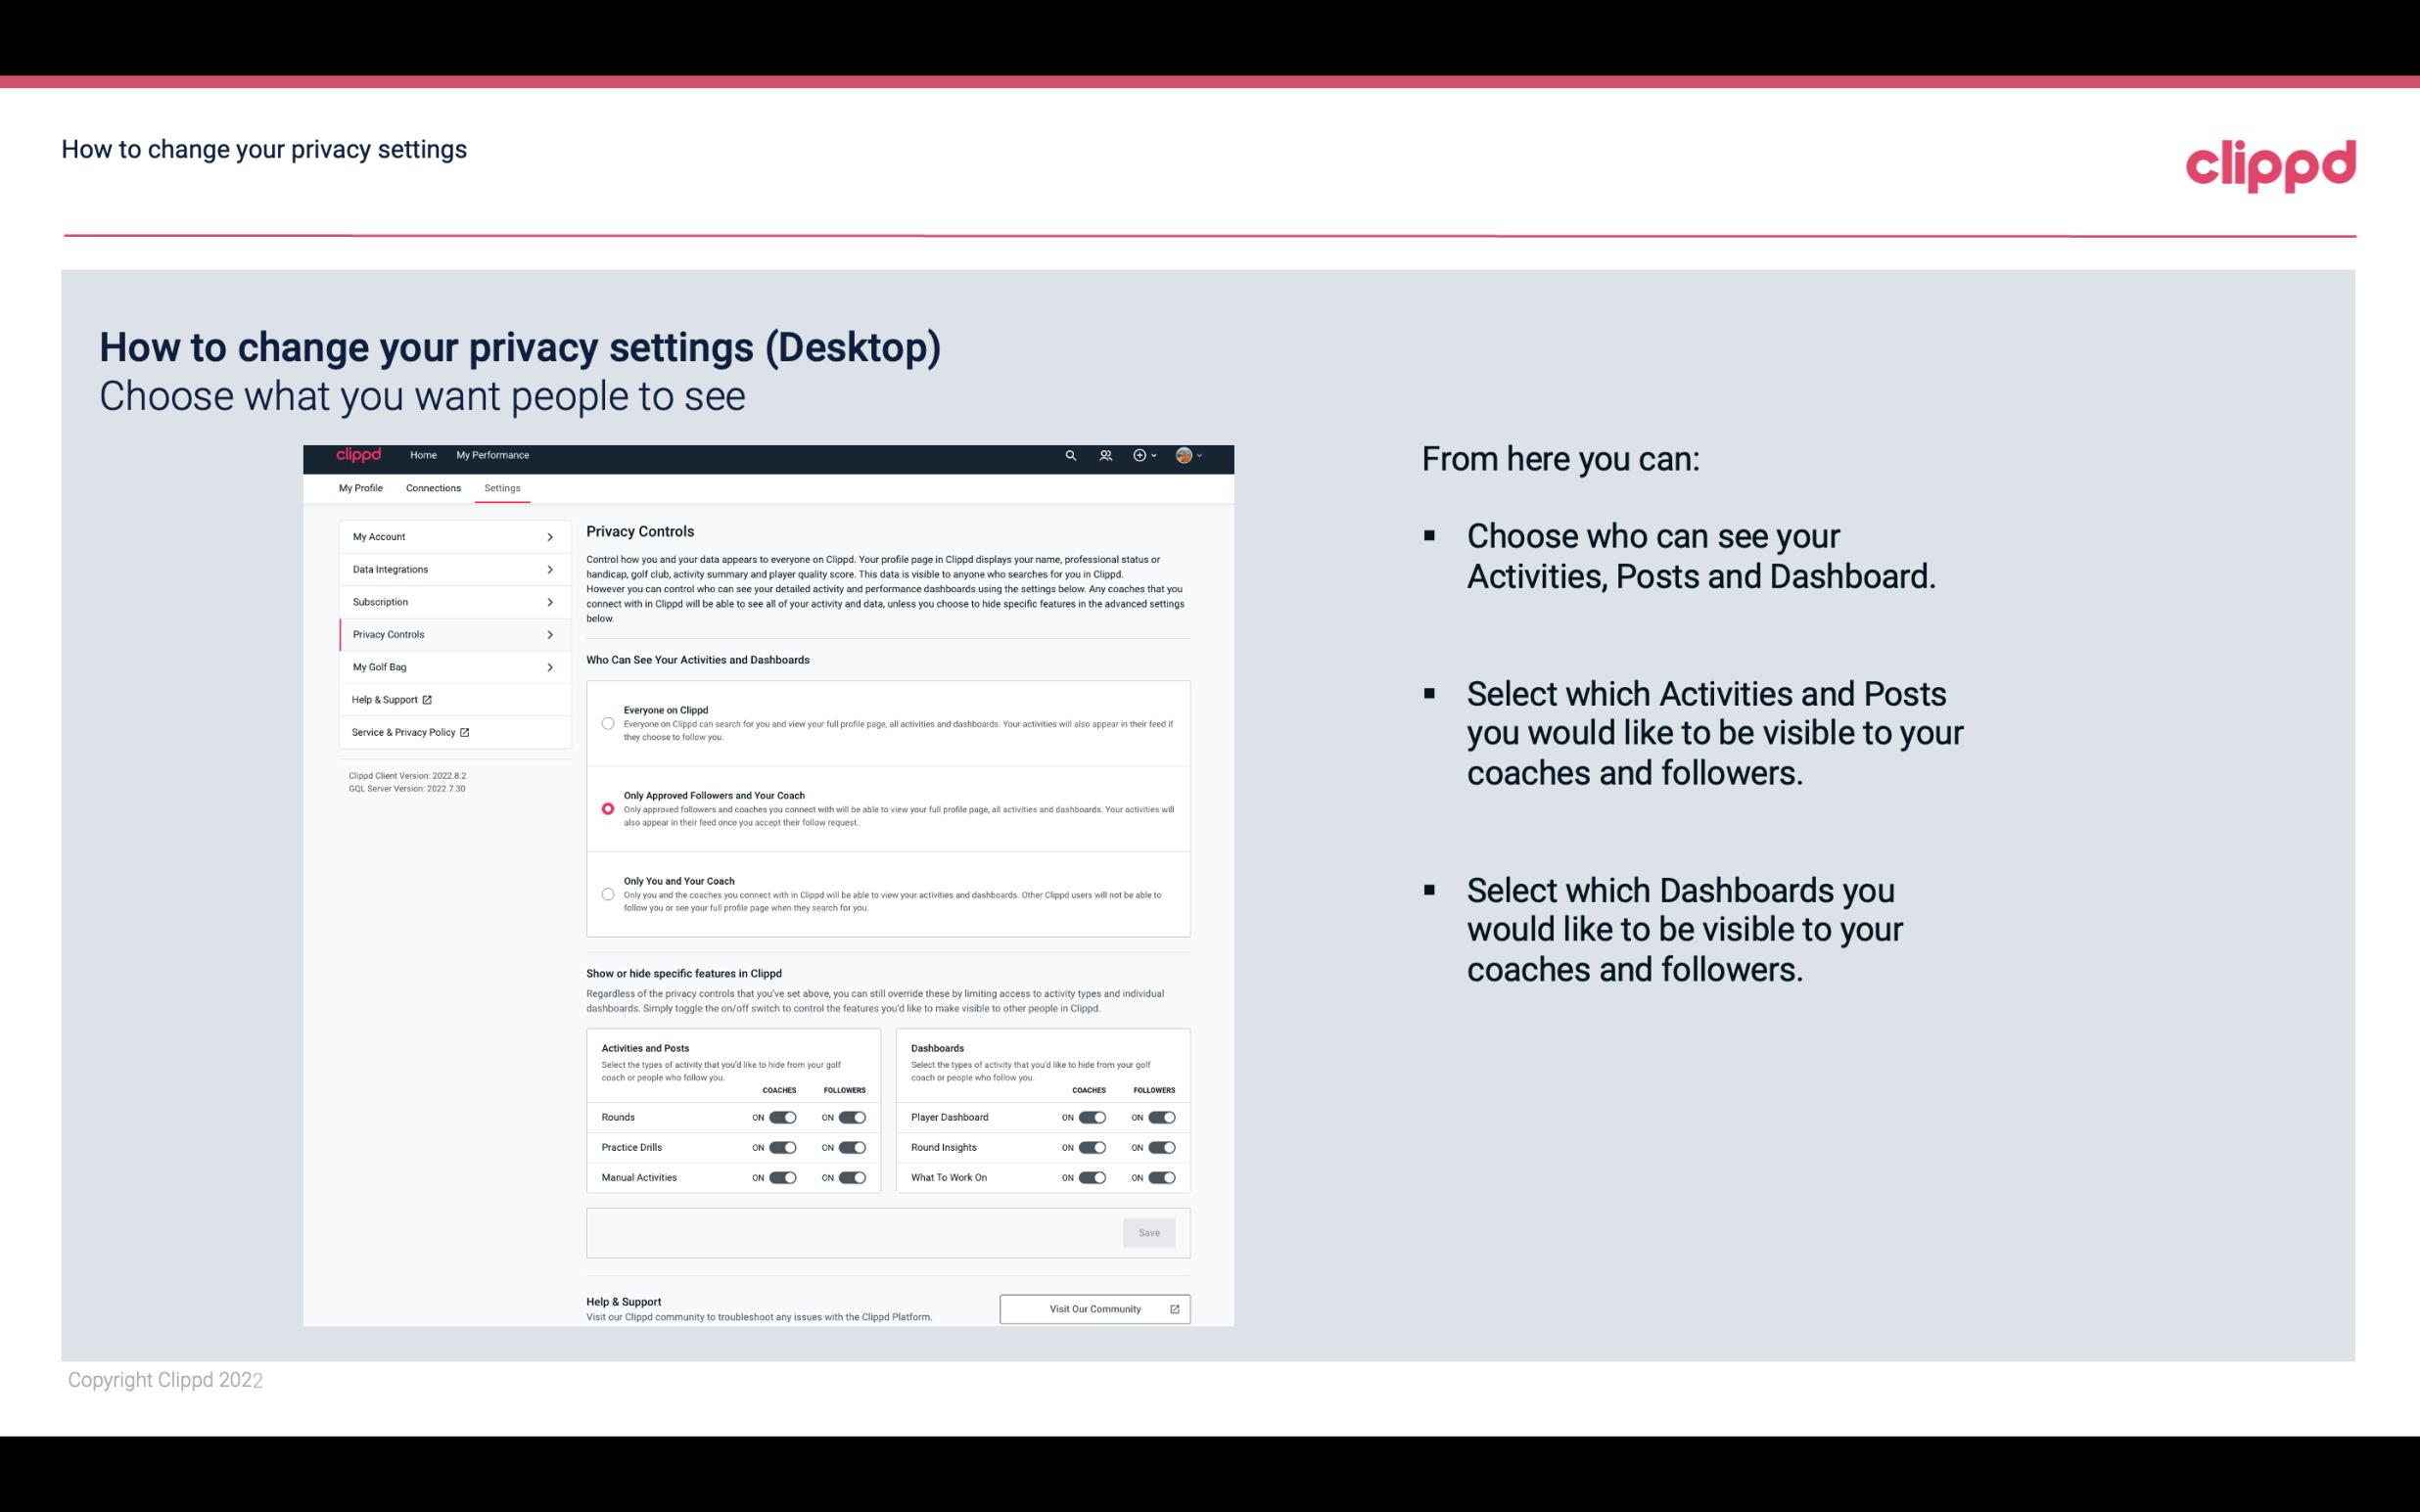Click the My Profile tab in navigation
Screen dimensions: 2420x1512
360,487
